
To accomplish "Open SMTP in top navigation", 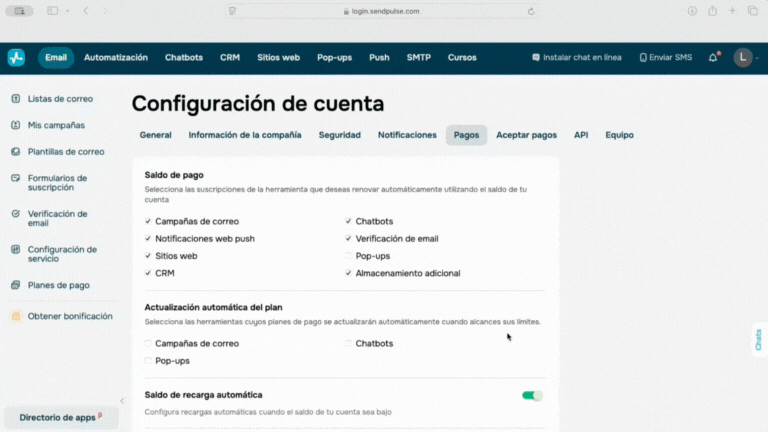I will [x=418, y=58].
